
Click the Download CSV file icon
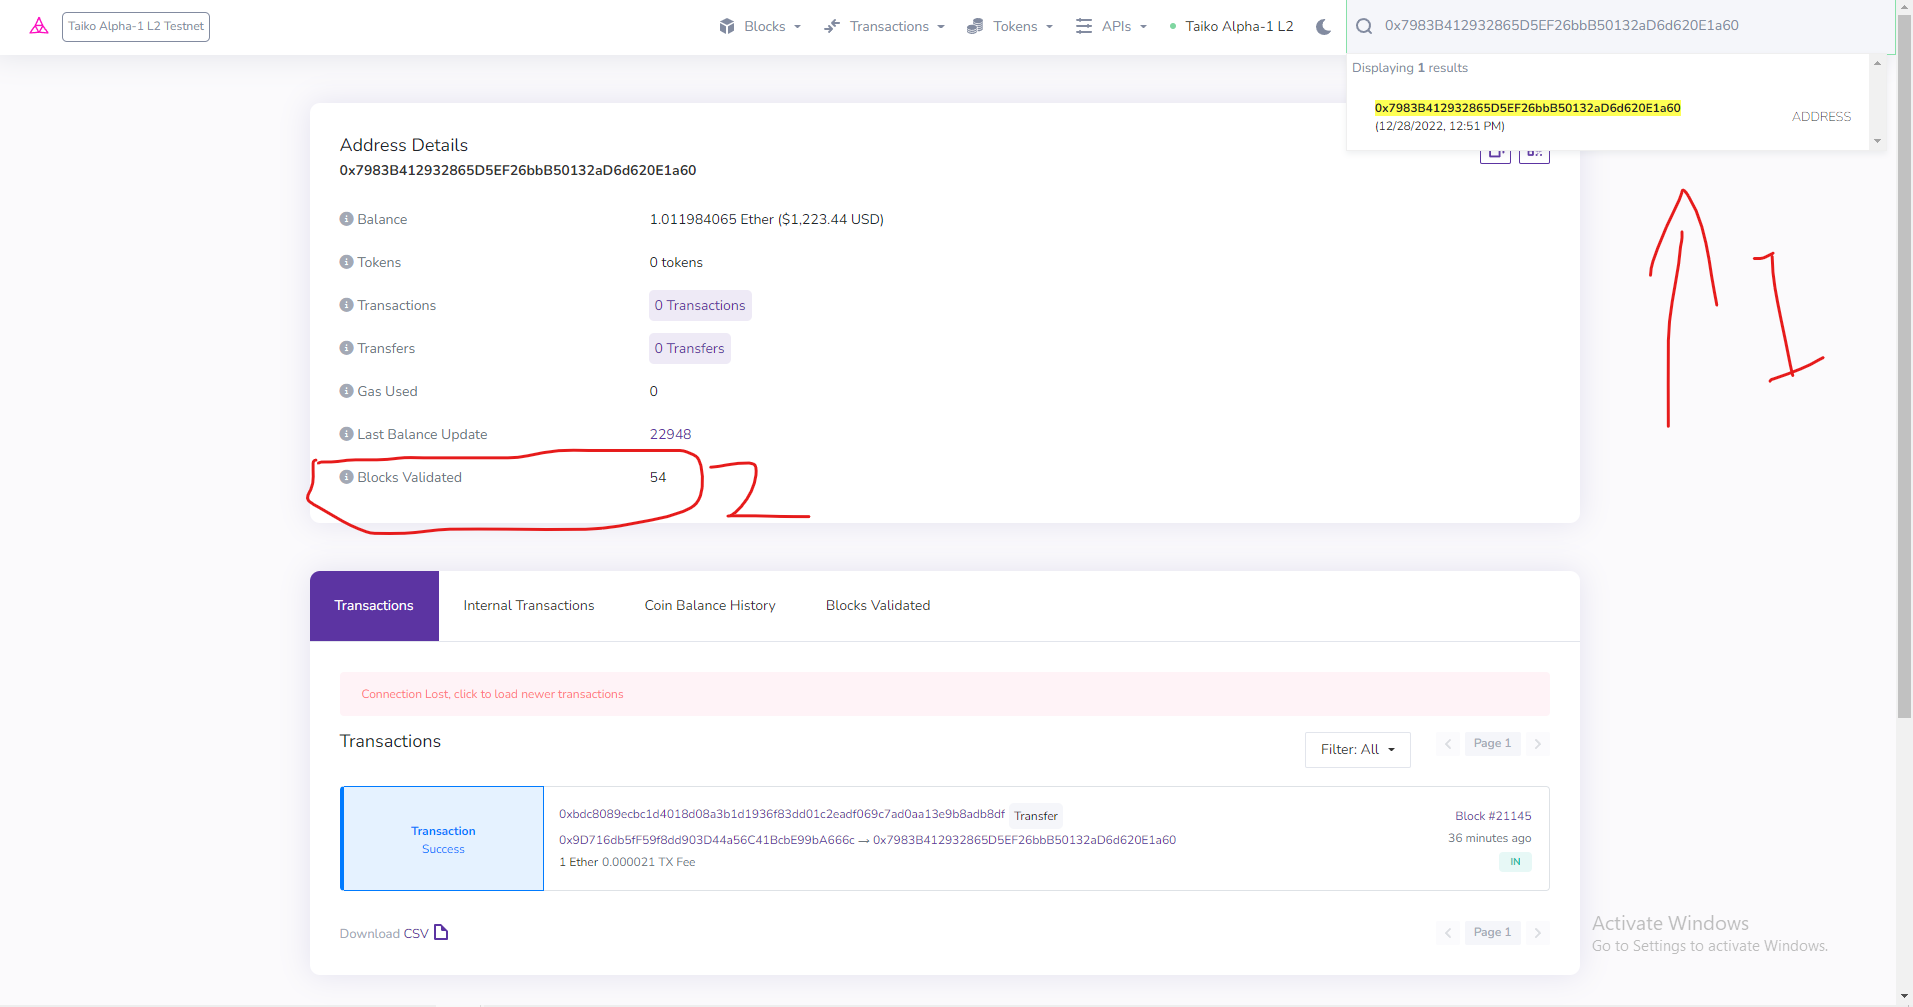coord(441,932)
